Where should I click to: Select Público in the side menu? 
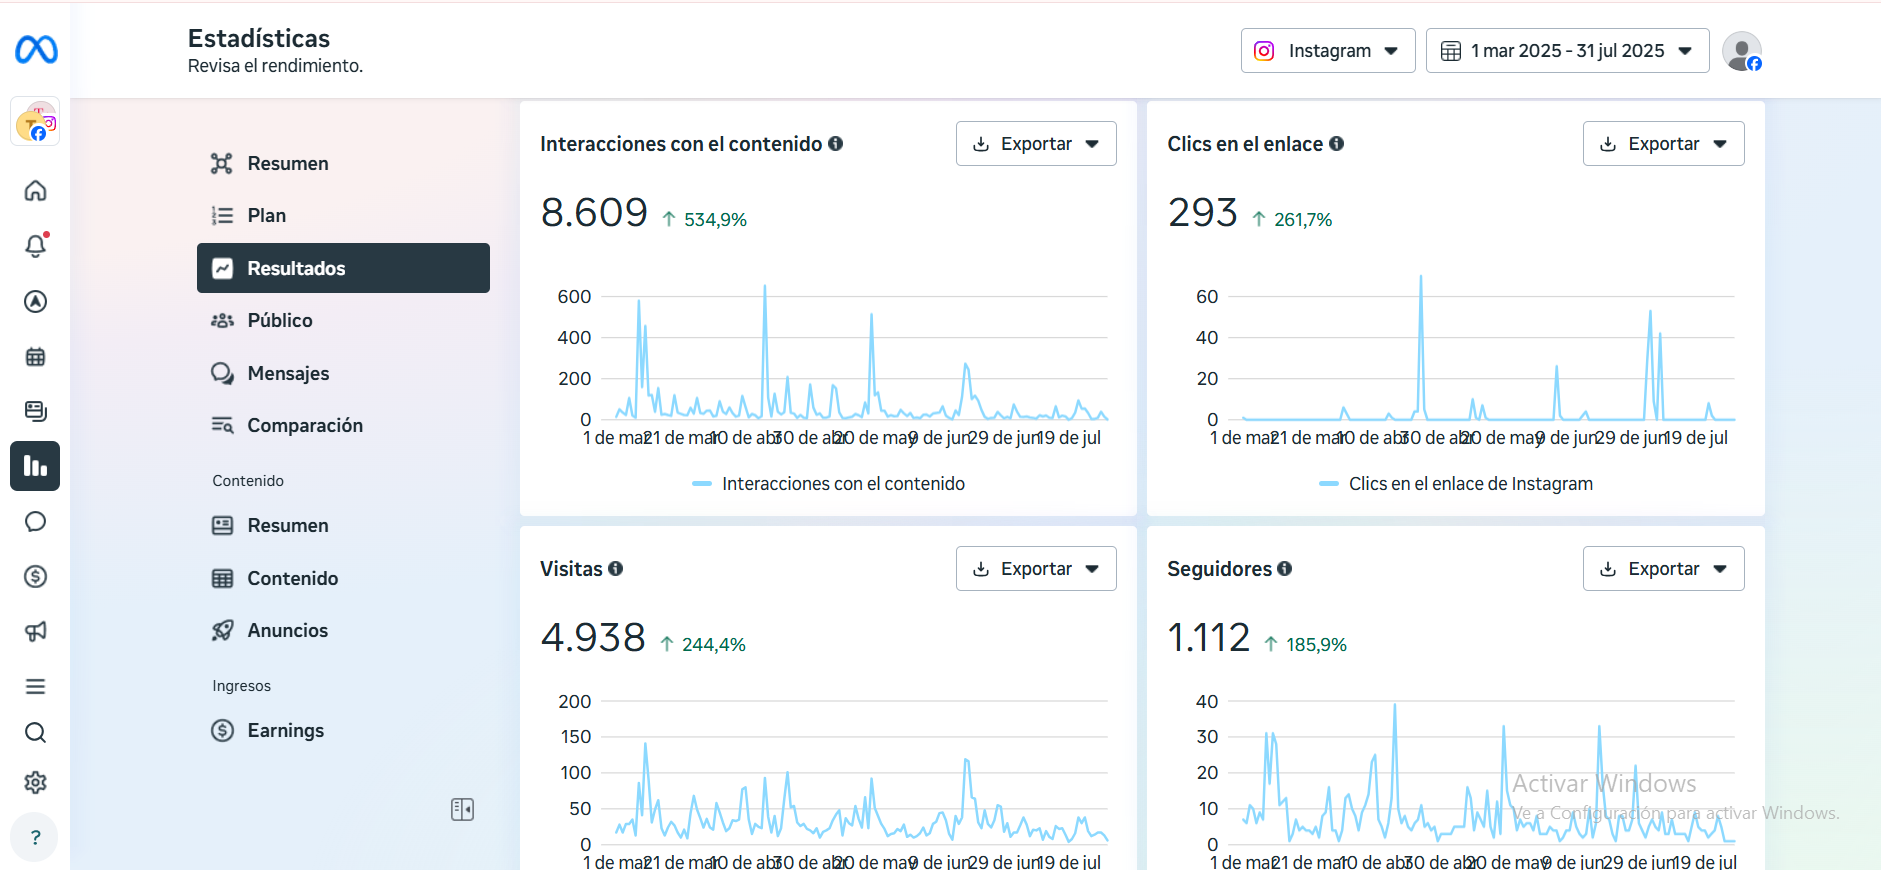[x=280, y=321]
